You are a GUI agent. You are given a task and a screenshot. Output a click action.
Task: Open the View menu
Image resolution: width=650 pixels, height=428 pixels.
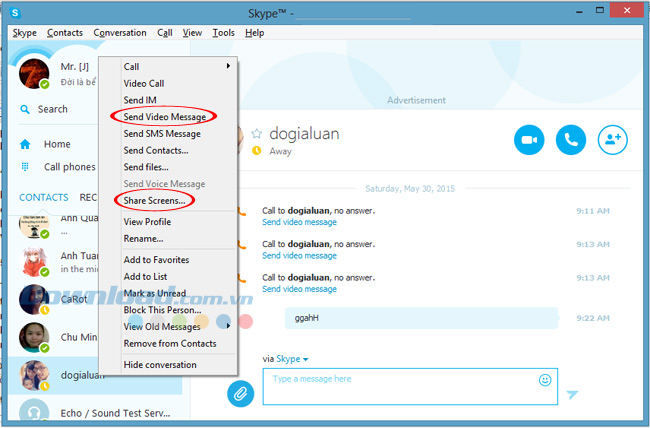pyautogui.click(x=192, y=33)
